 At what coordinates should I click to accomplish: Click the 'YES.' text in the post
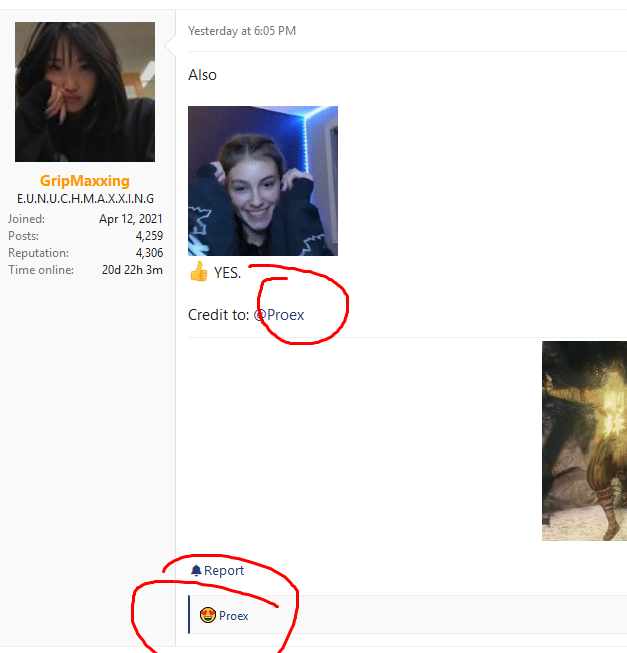227,273
